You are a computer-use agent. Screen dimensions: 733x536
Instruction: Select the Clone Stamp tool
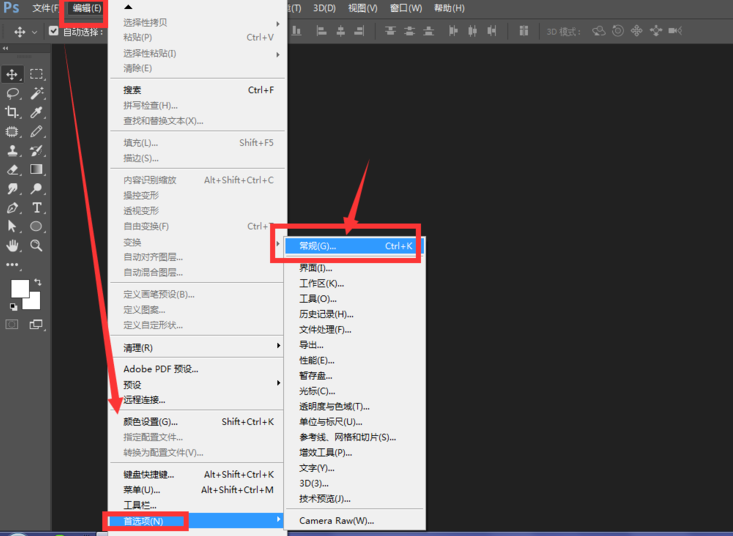click(x=12, y=150)
